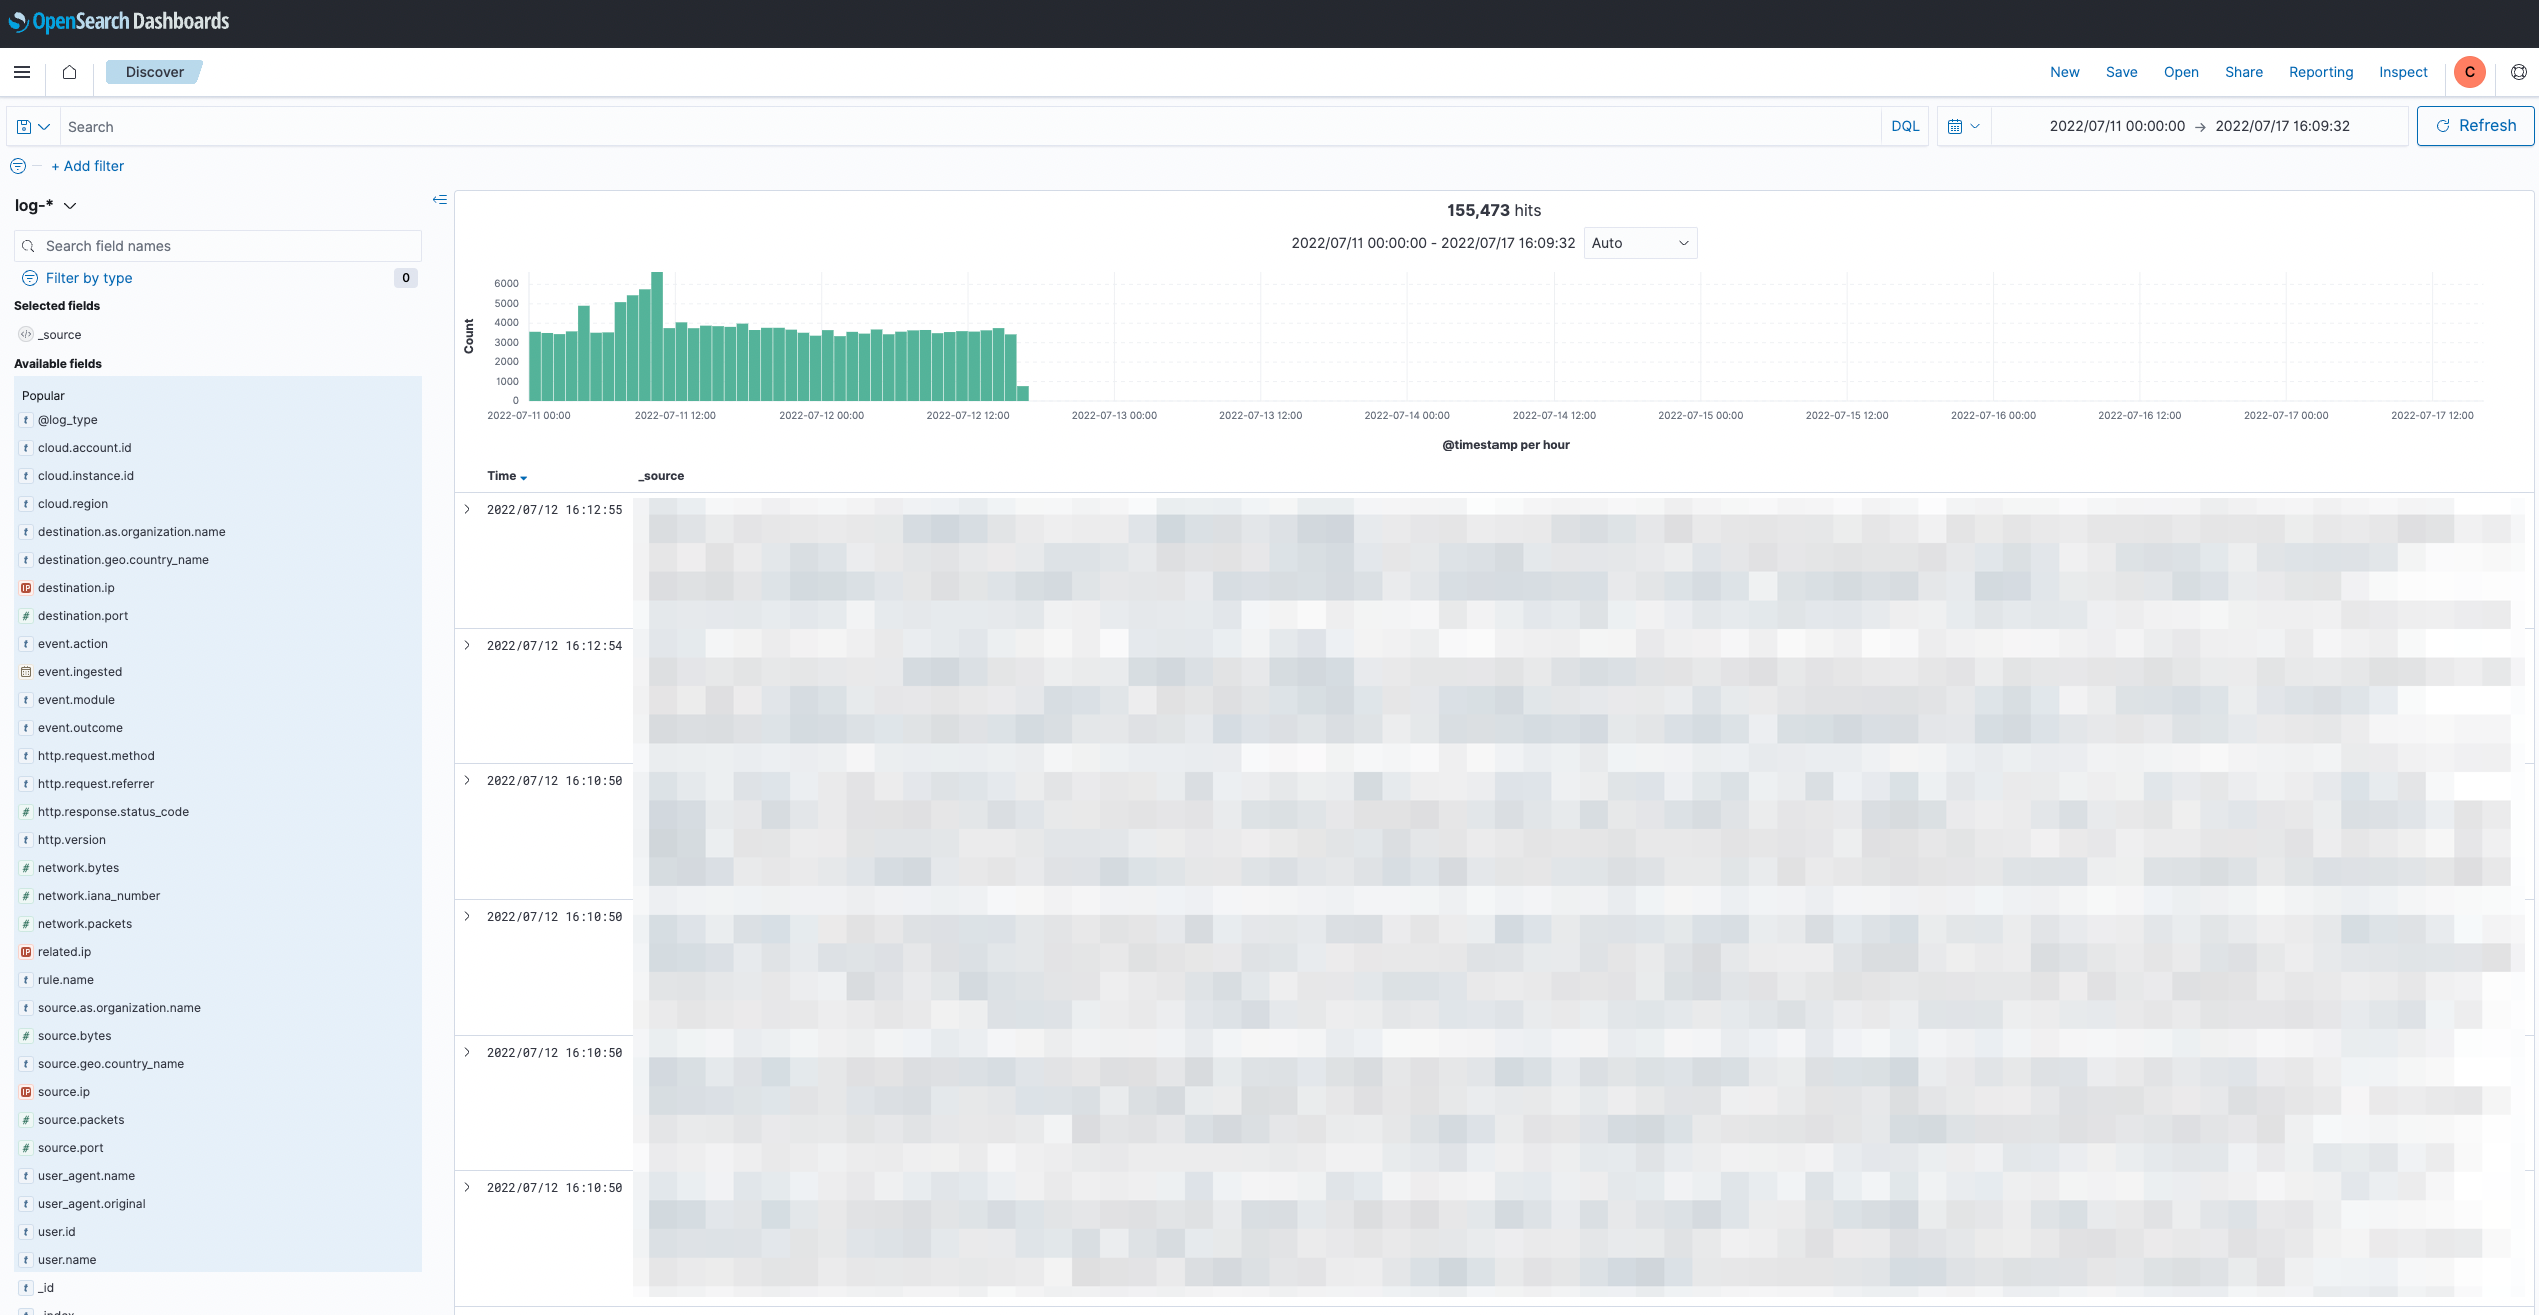Click Save in top menu
Image resolution: width=2539 pixels, height=1315 pixels.
pos(2121,72)
